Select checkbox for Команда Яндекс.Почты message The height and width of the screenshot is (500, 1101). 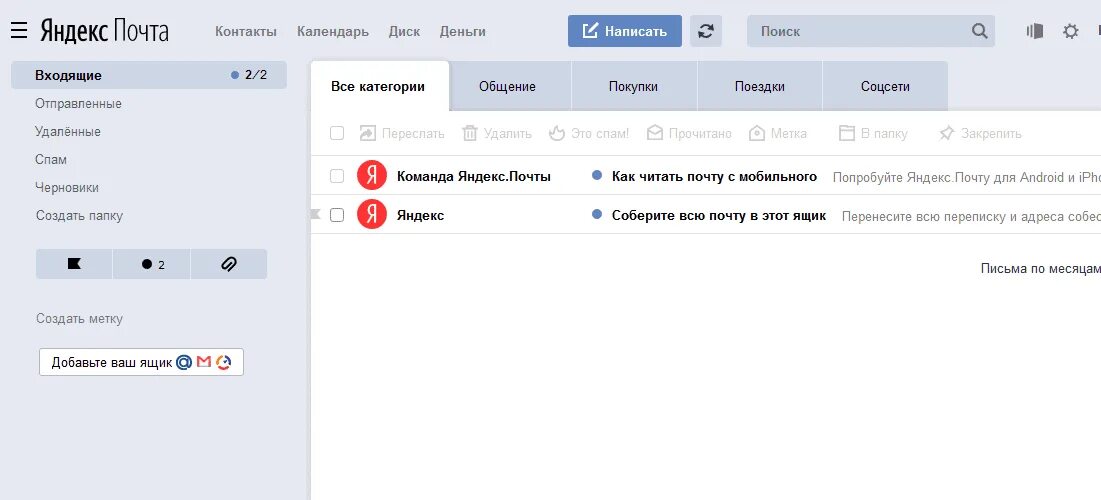pyautogui.click(x=337, y=176)
